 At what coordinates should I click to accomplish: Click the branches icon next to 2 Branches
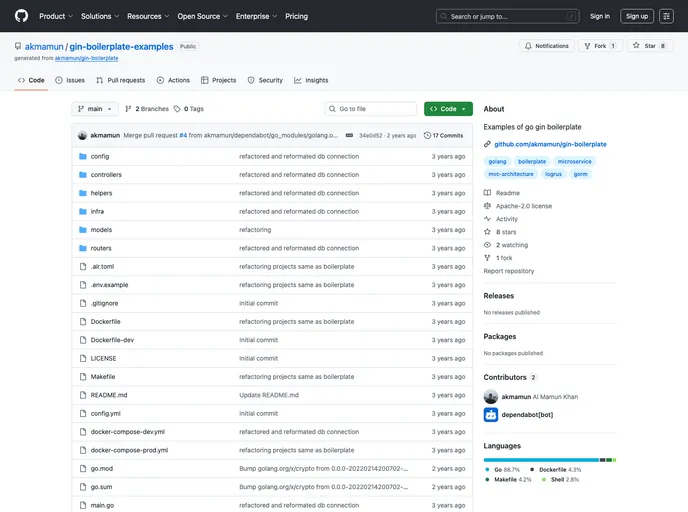coord(128,109)
